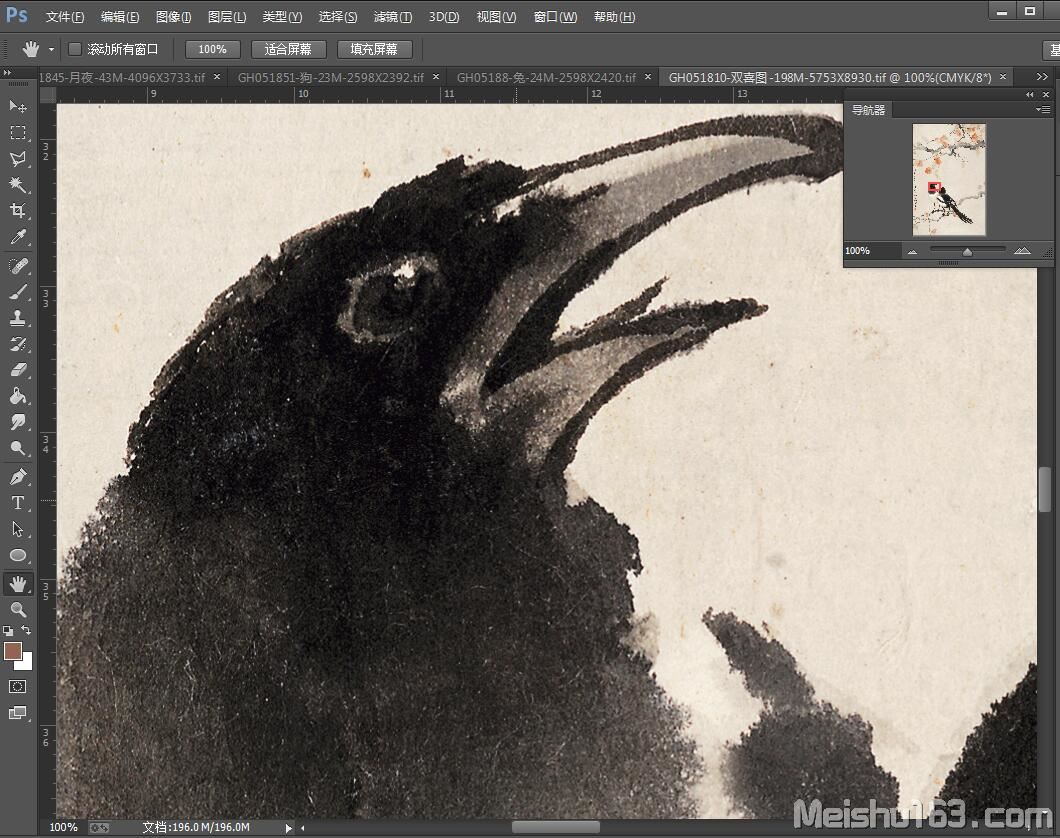Screen dimensions: 1060x838
Task: Select the Rectangular Marquee tool
Action: (x=18, y=132)
